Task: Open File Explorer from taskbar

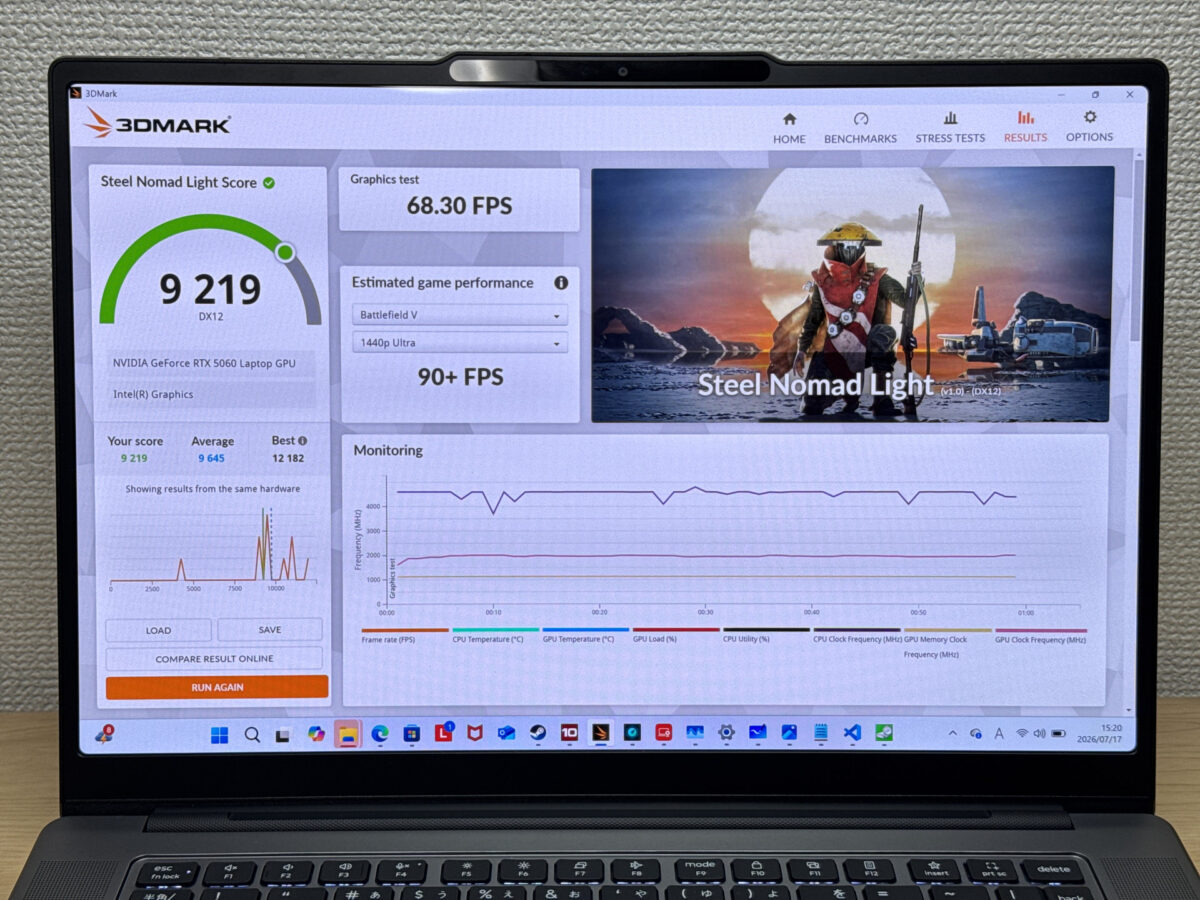Action: (347, 734)
